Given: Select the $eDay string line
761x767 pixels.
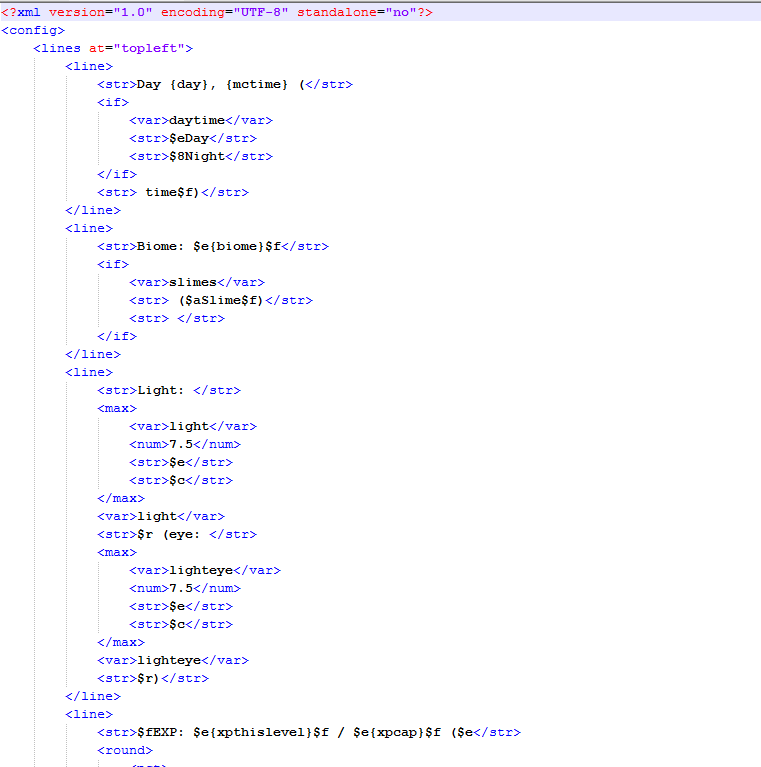Looking at the screenshot, I should 192,138.
